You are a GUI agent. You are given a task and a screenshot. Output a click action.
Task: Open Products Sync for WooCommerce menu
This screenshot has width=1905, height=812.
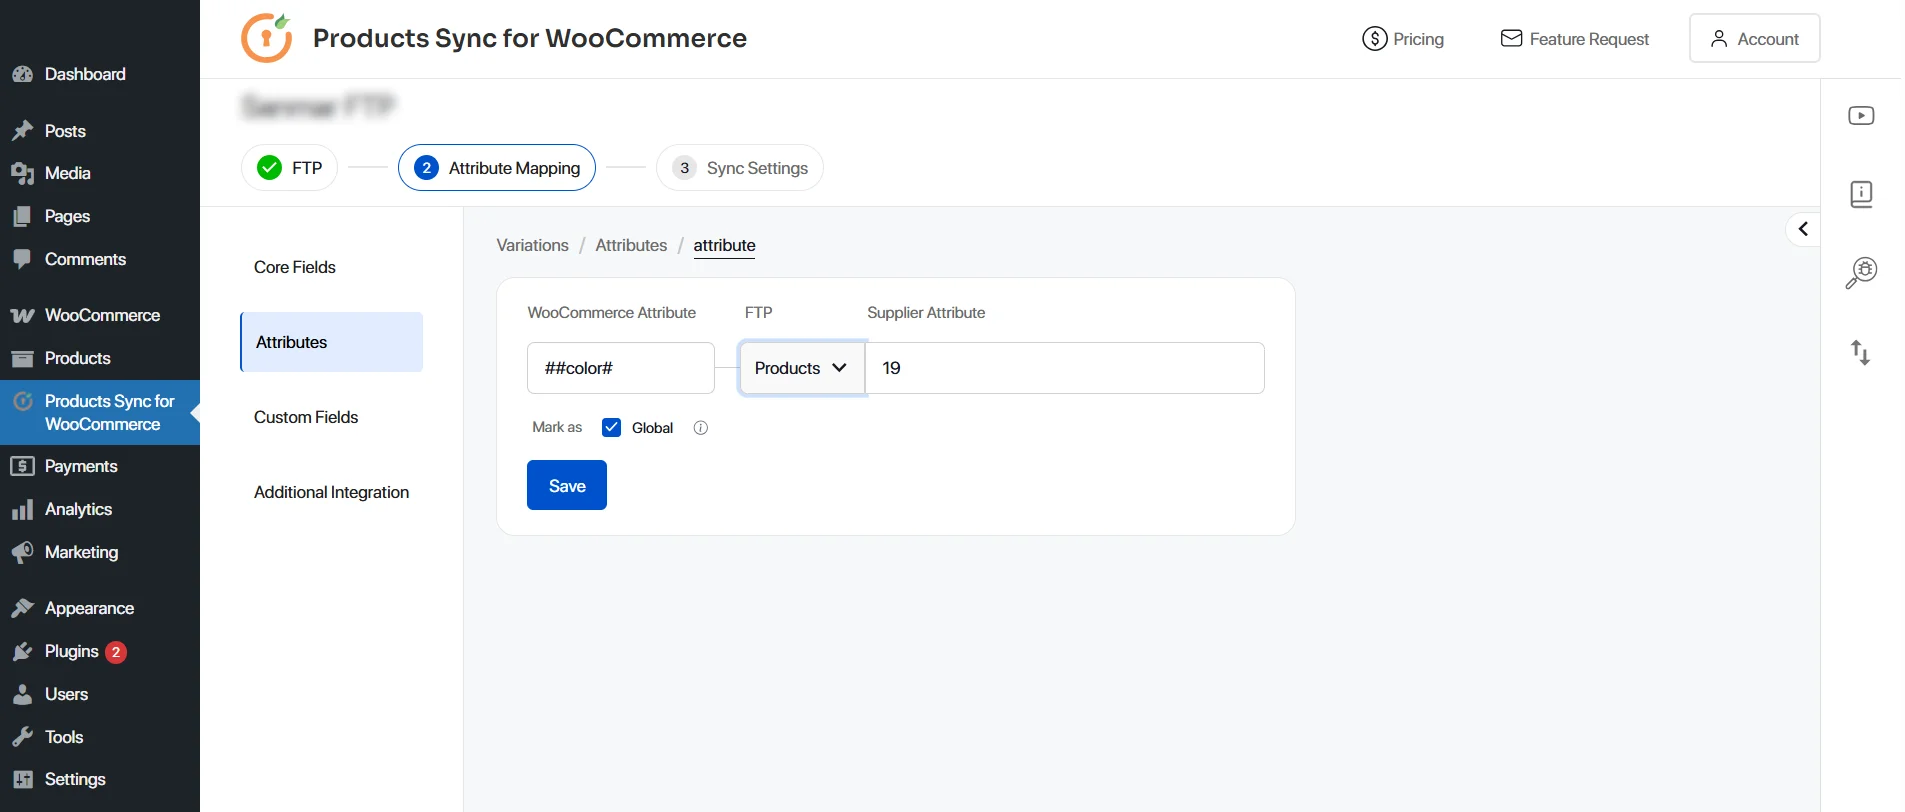(100, 412)
